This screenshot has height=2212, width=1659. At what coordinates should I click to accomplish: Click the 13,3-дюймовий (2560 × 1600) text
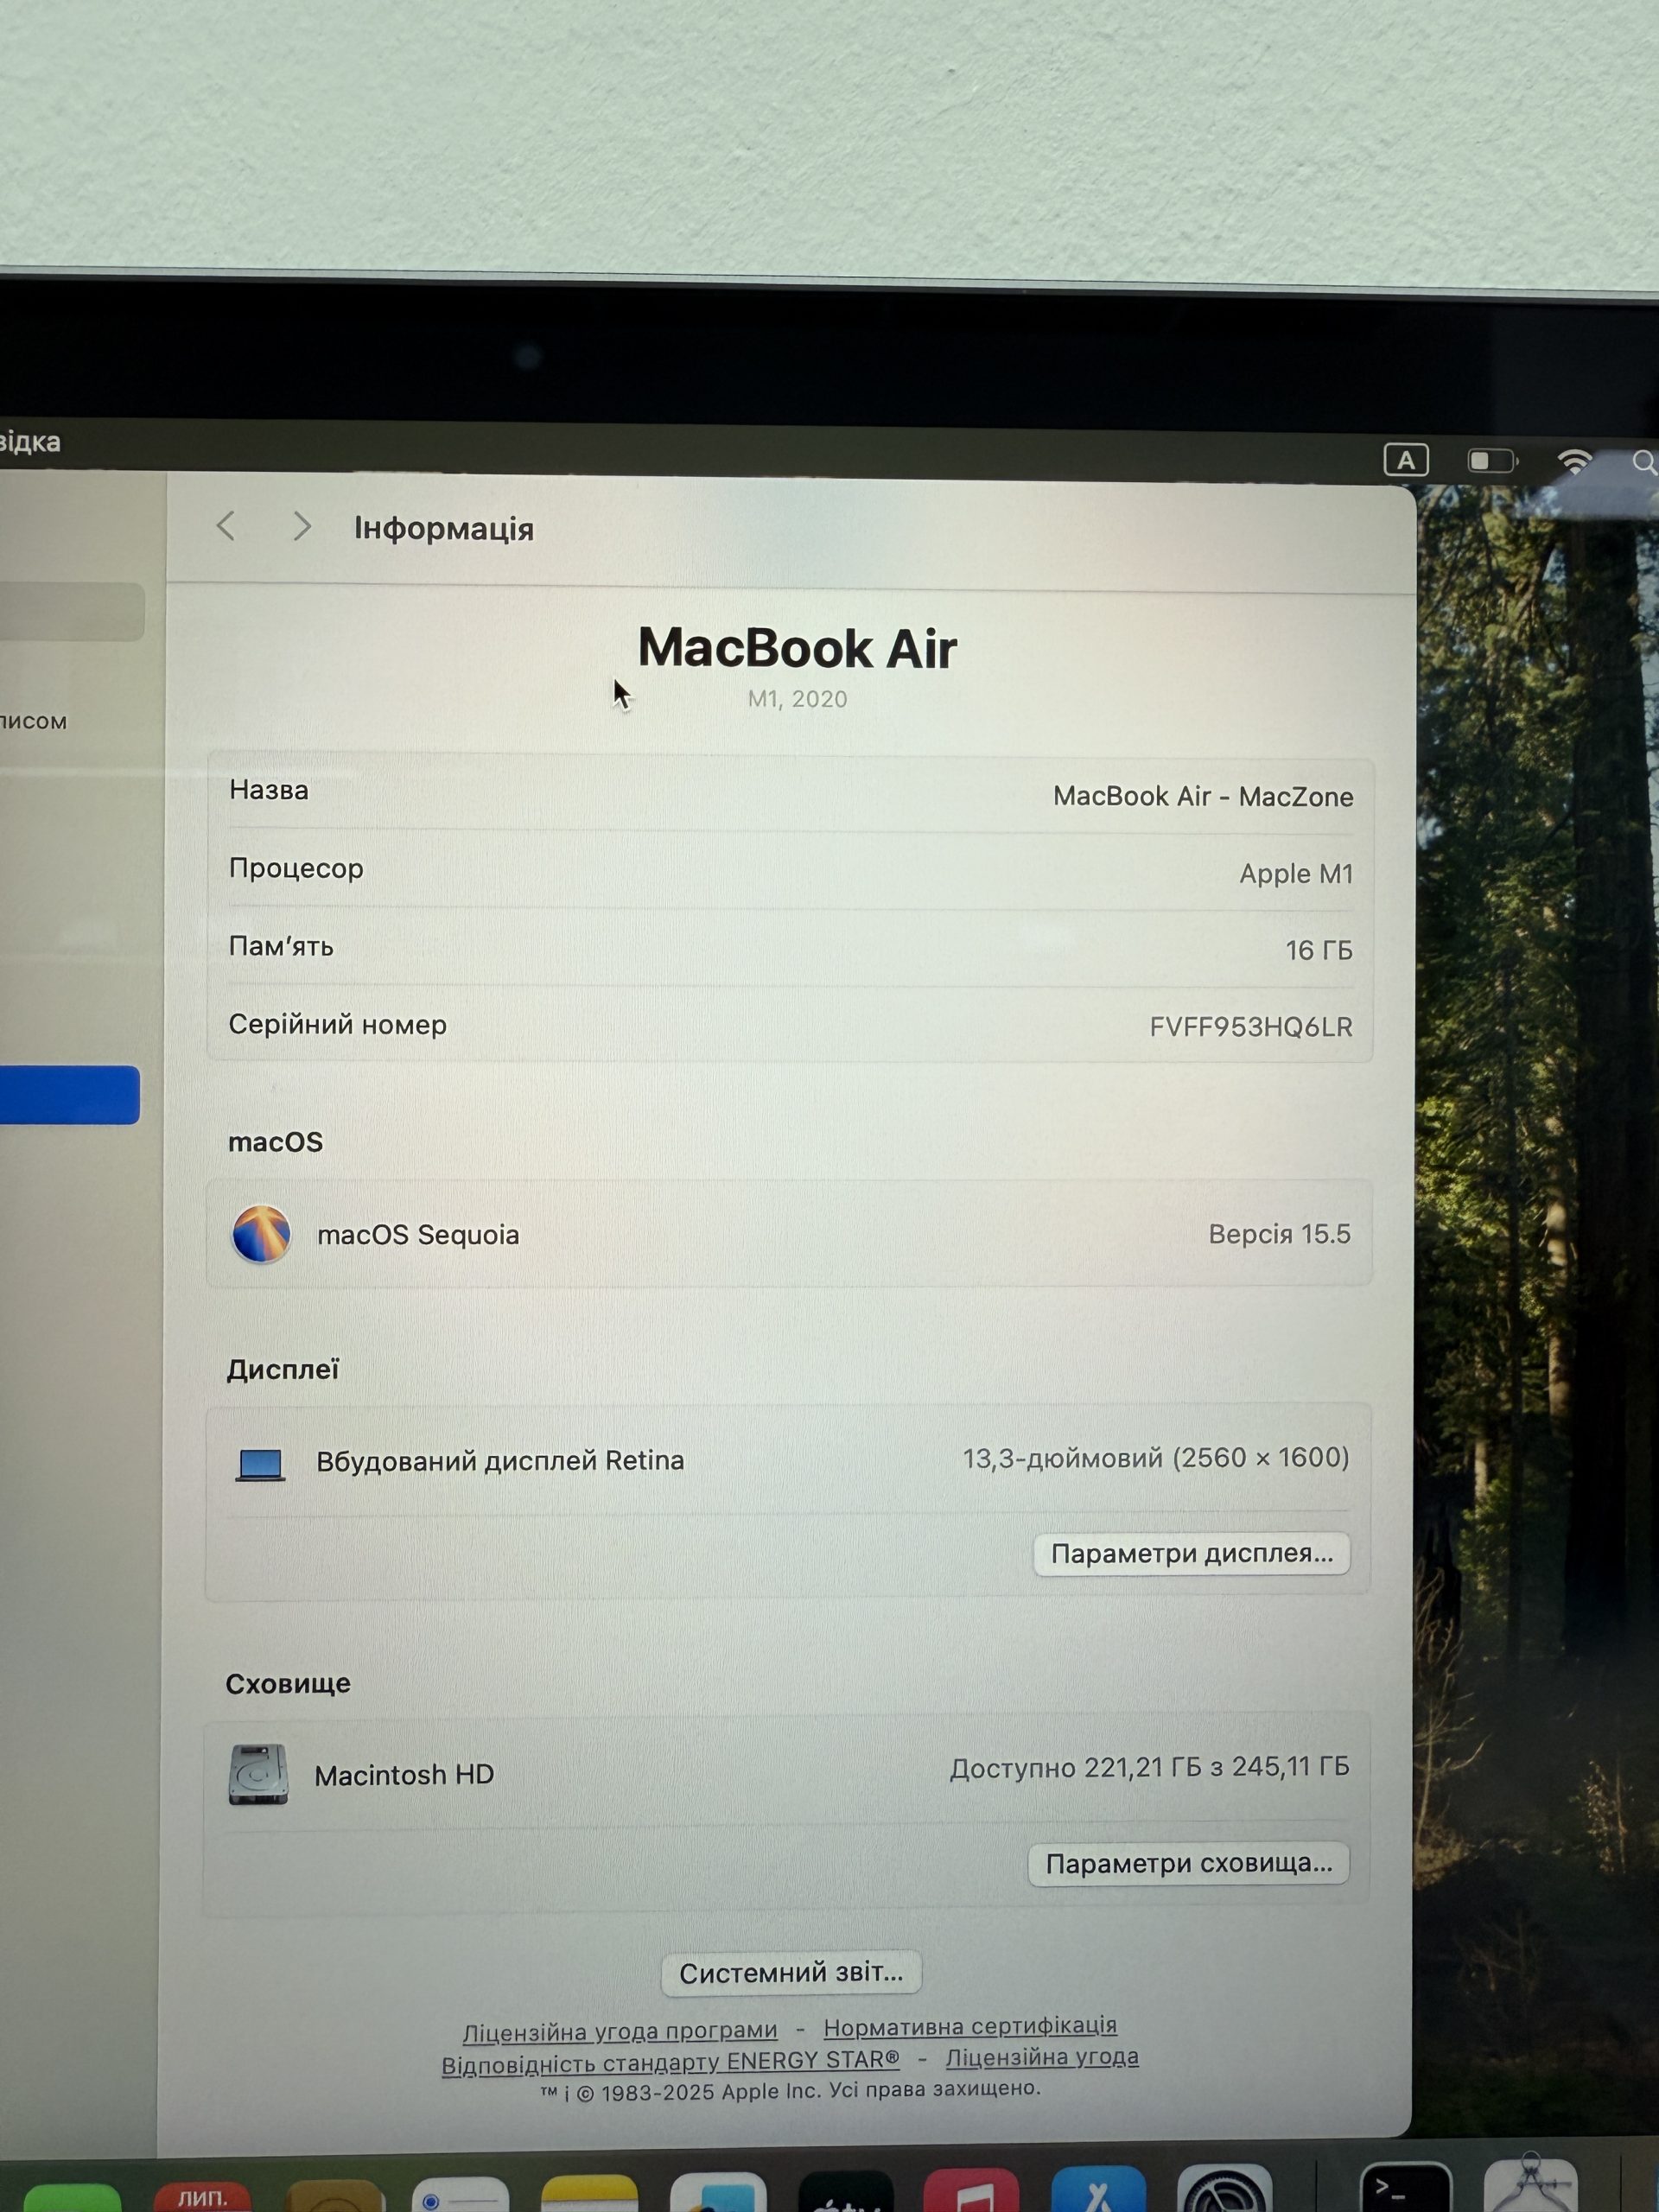point(1156,1458)
